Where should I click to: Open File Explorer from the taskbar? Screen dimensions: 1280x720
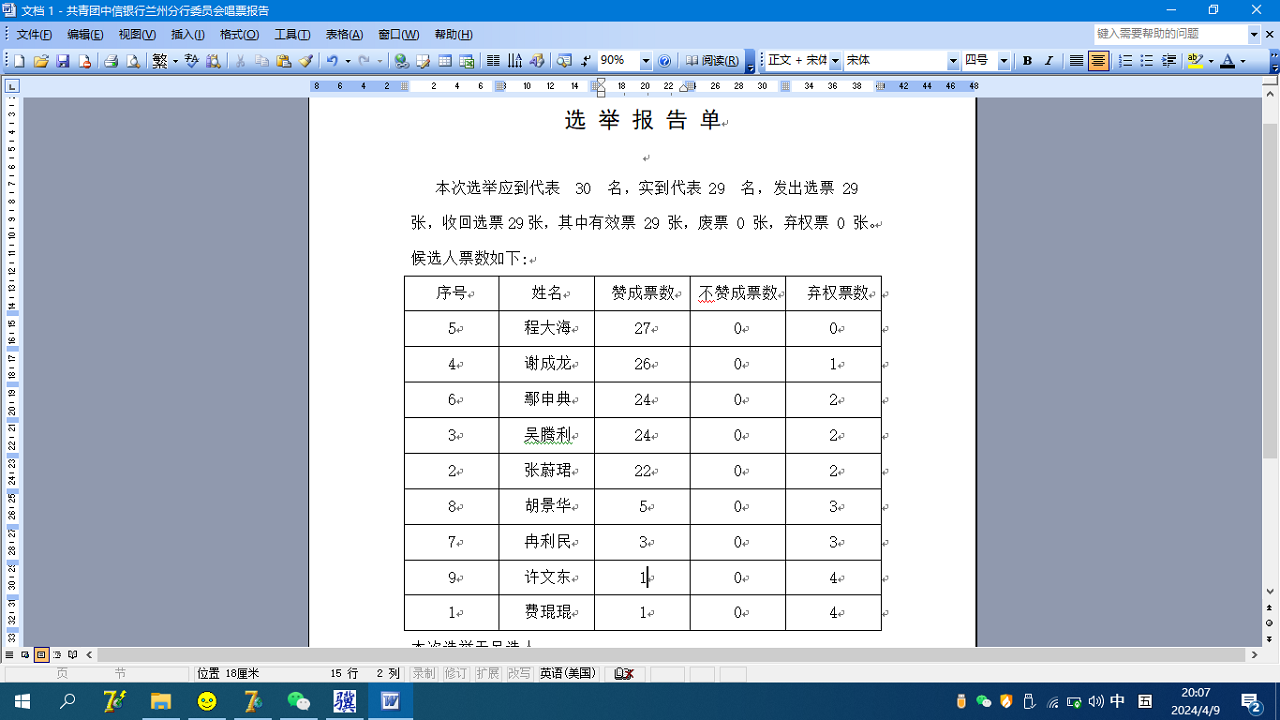coord(160,701)
